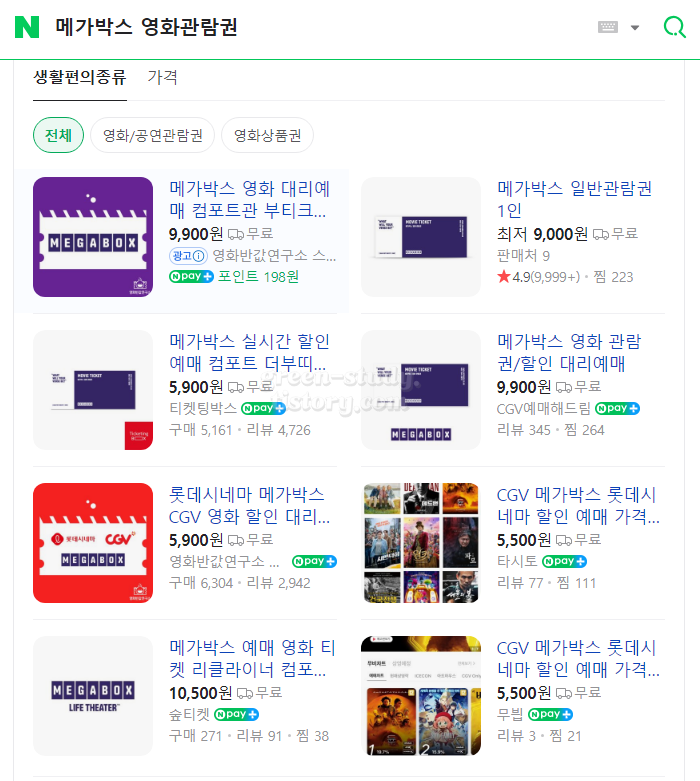This screenshot has width=700, height=781.
Task: Click seller name 무빕
Action: pyautogui.click(x=510, y=714)
